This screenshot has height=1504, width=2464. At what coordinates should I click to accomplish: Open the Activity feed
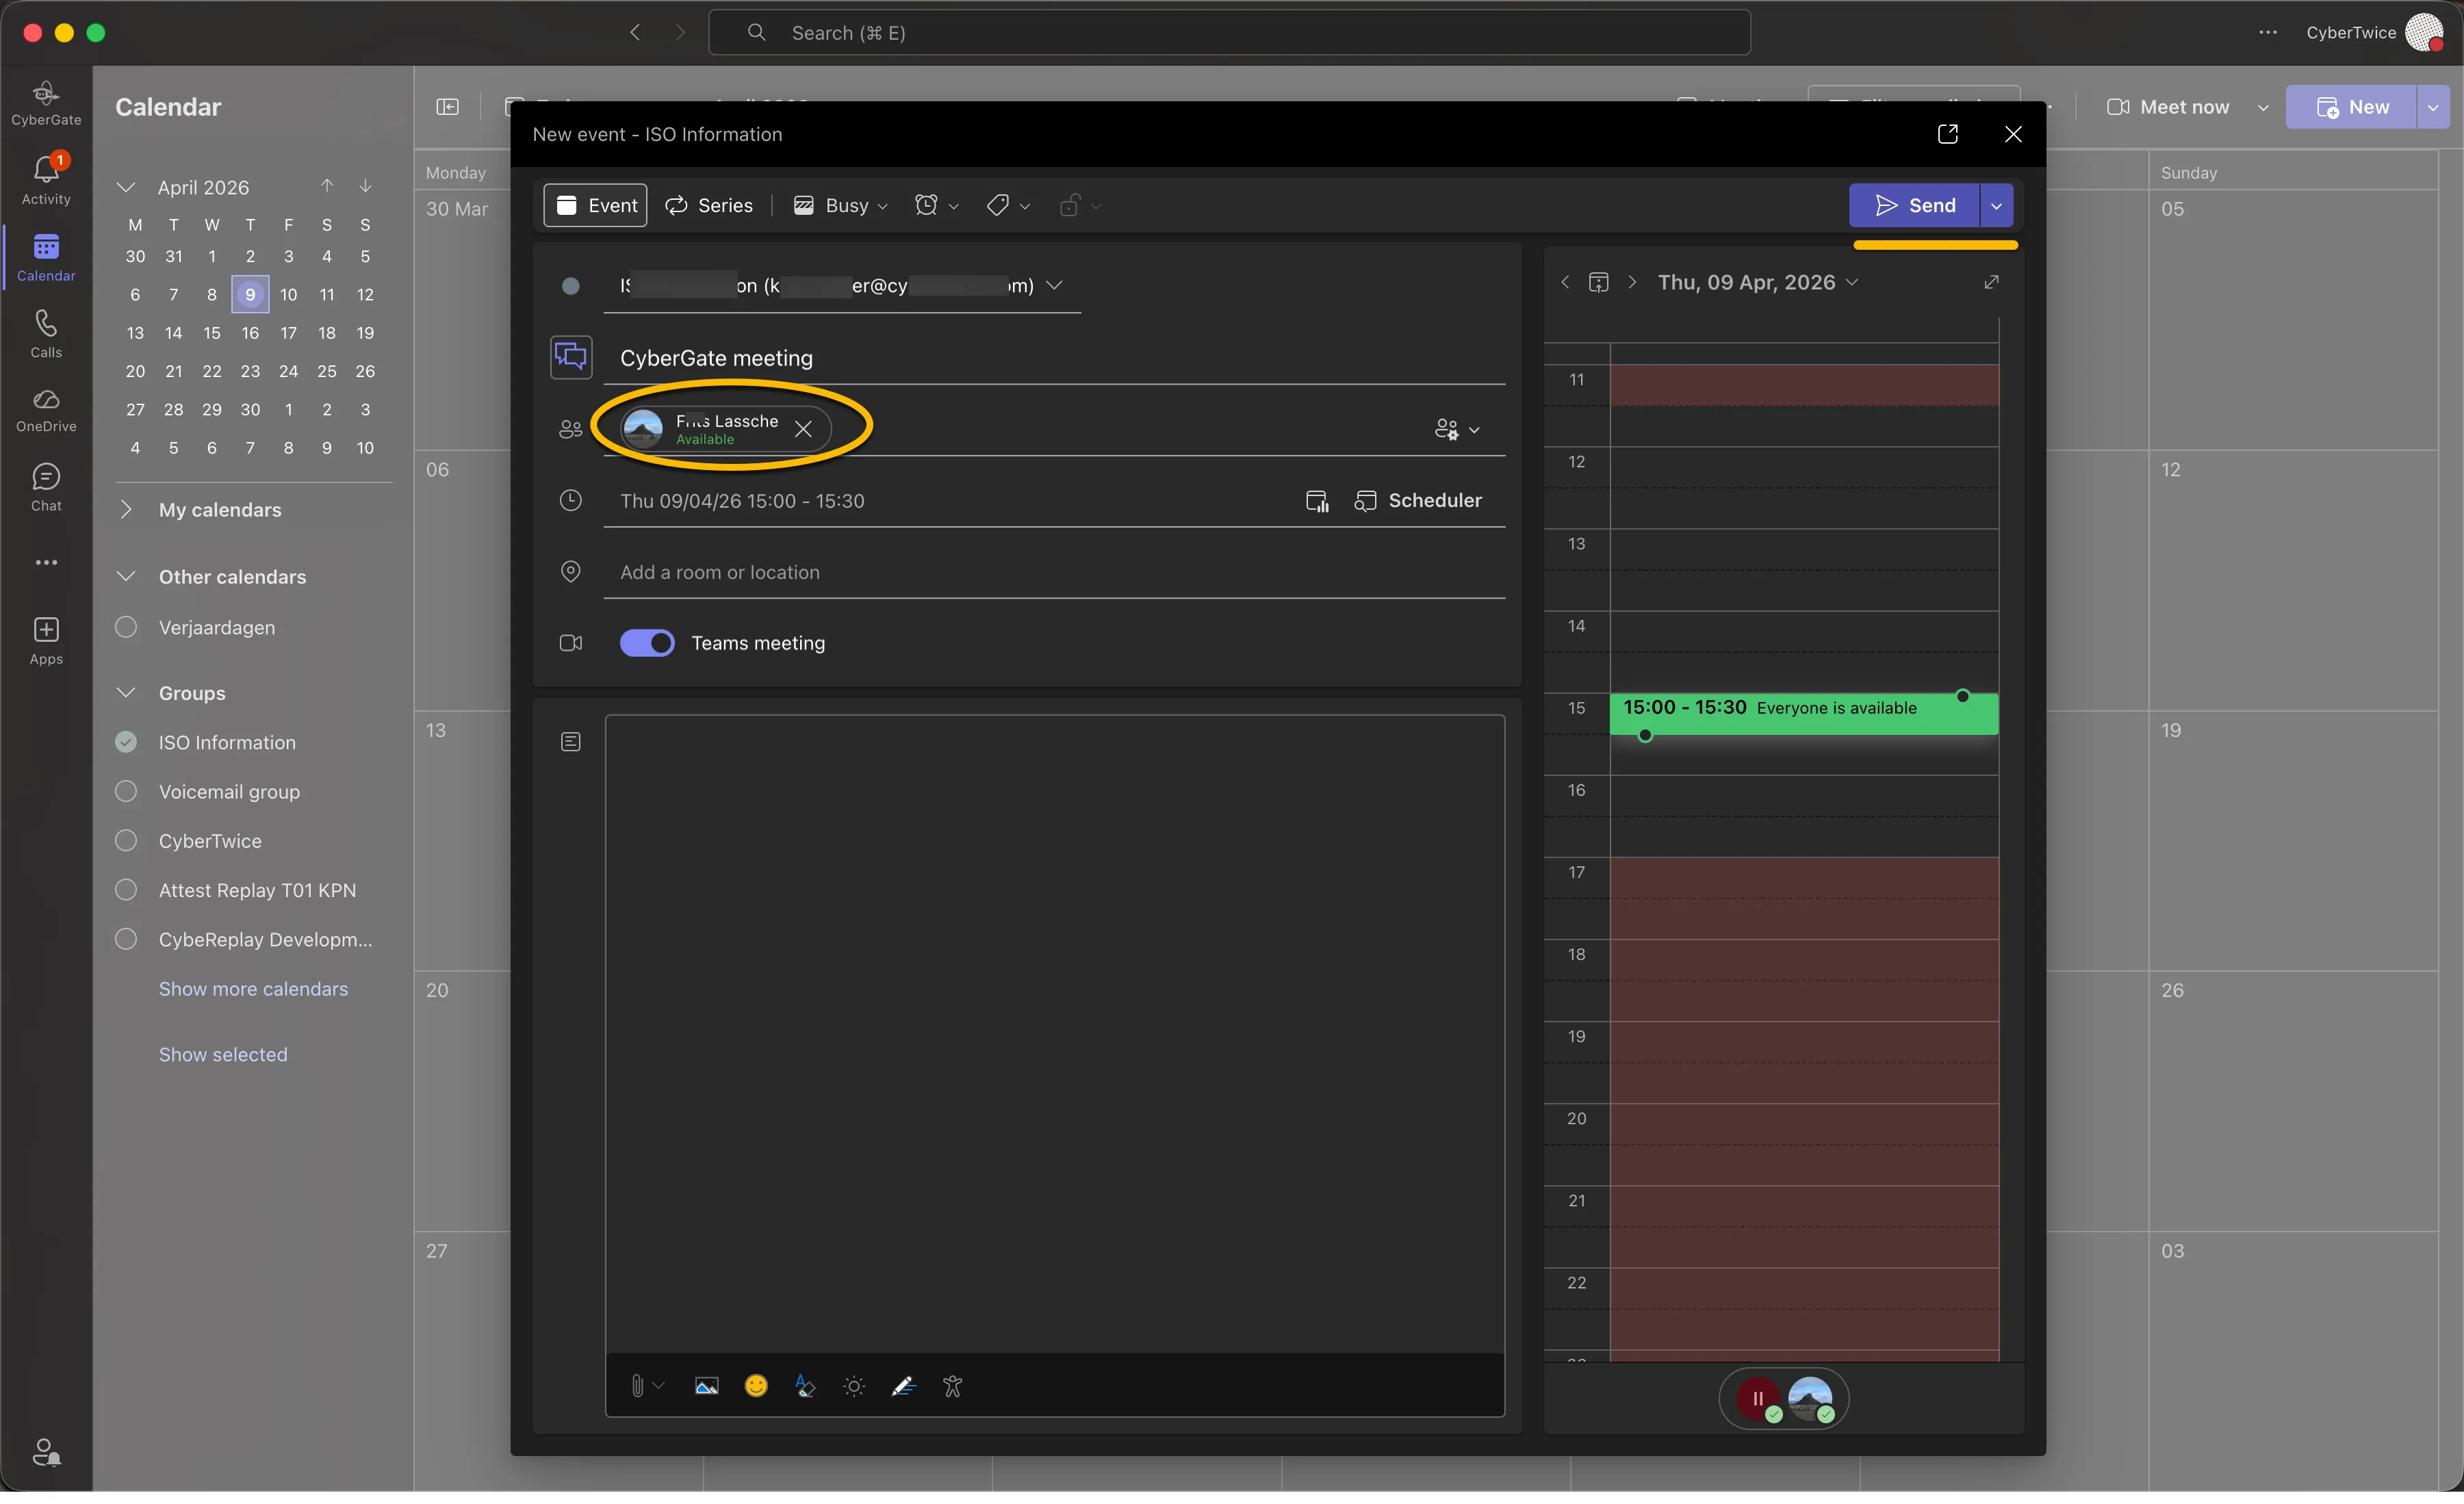pos(46,181)
